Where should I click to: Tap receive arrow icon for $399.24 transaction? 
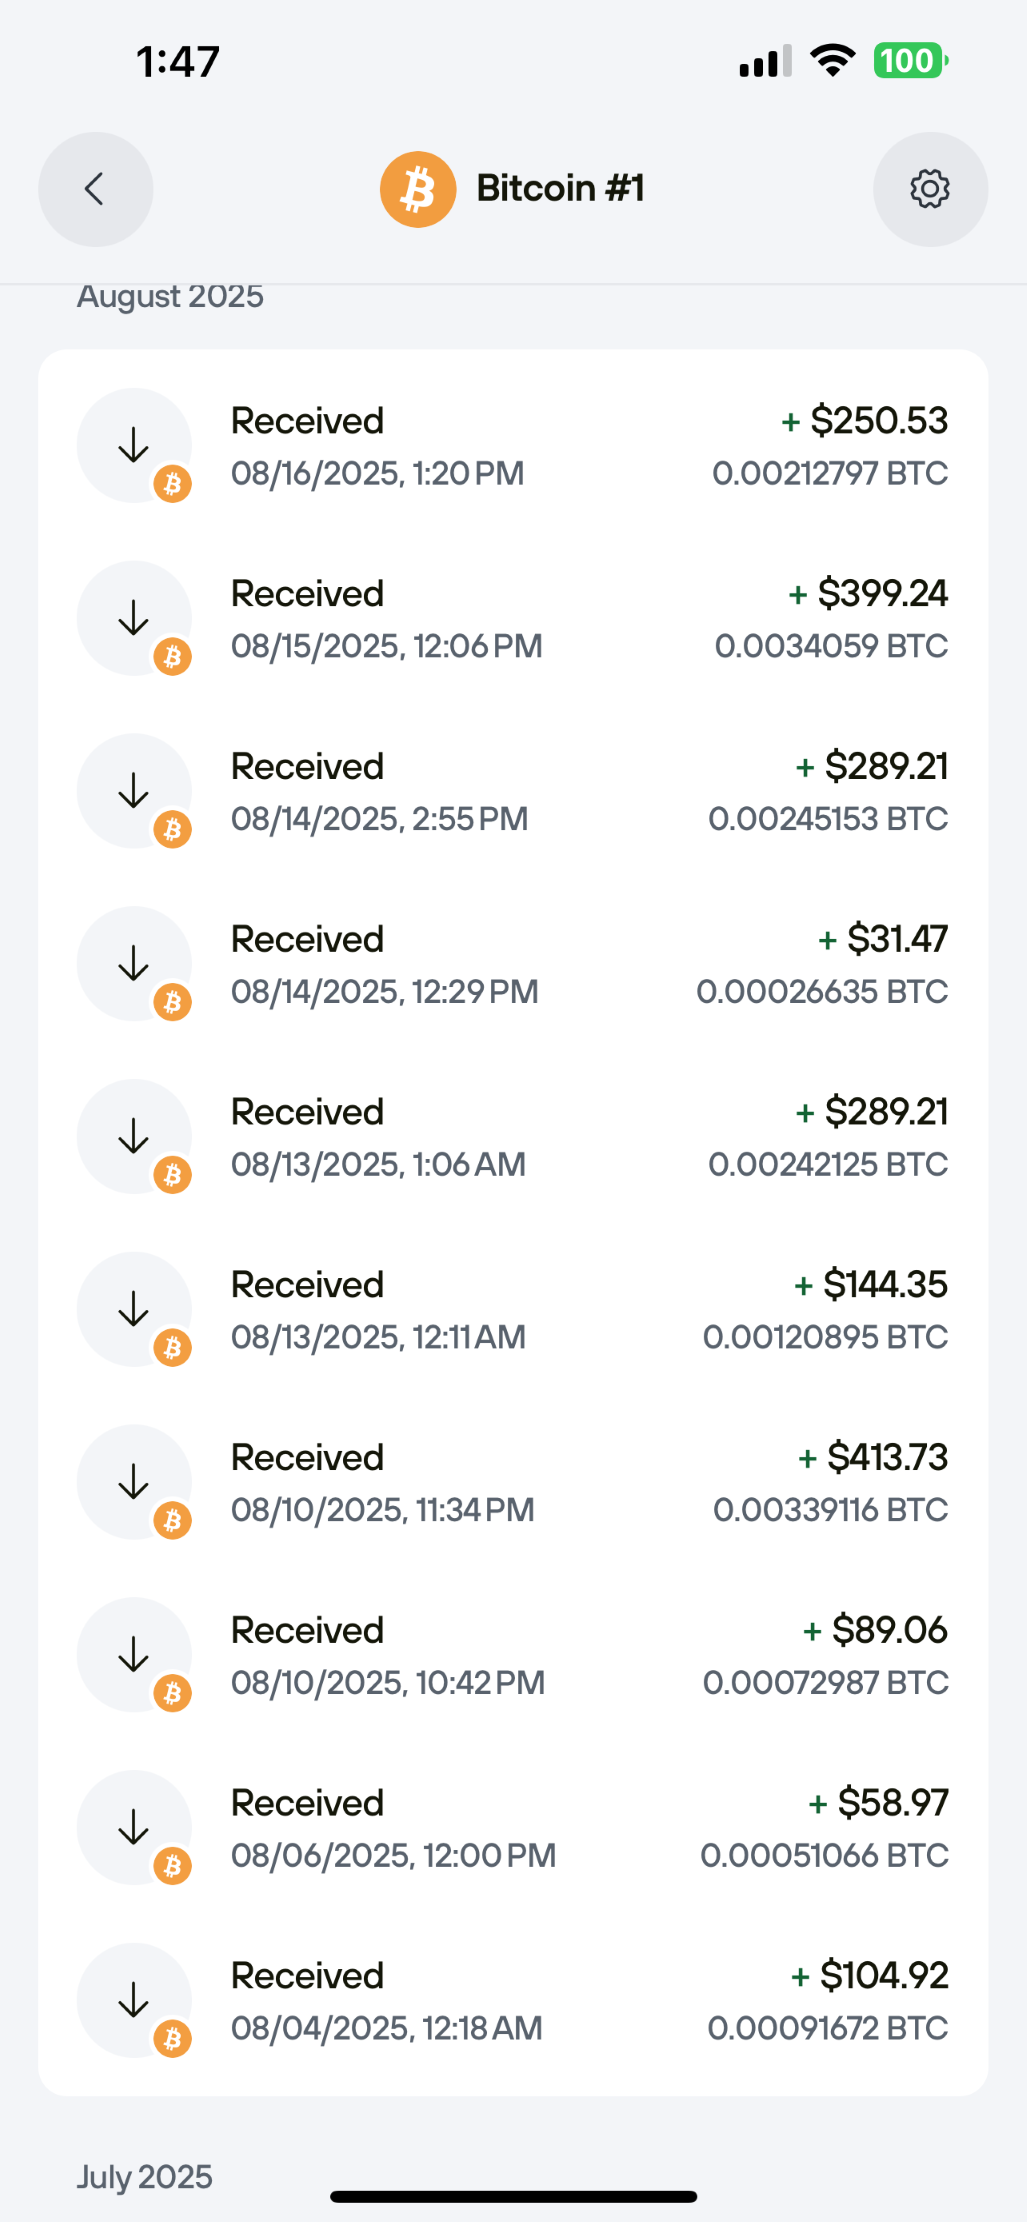tap(134, 618)
